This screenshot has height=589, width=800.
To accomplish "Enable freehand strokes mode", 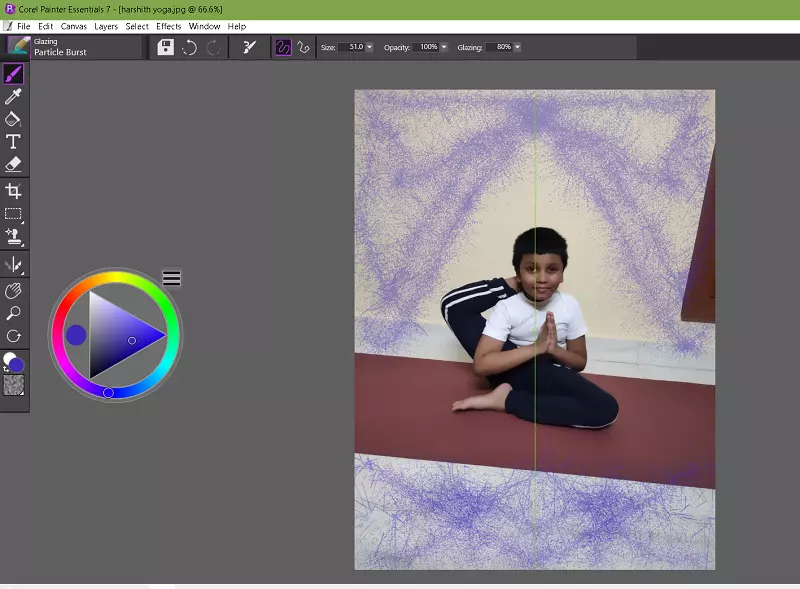I will pyautogui.click(x=283, y=47).
